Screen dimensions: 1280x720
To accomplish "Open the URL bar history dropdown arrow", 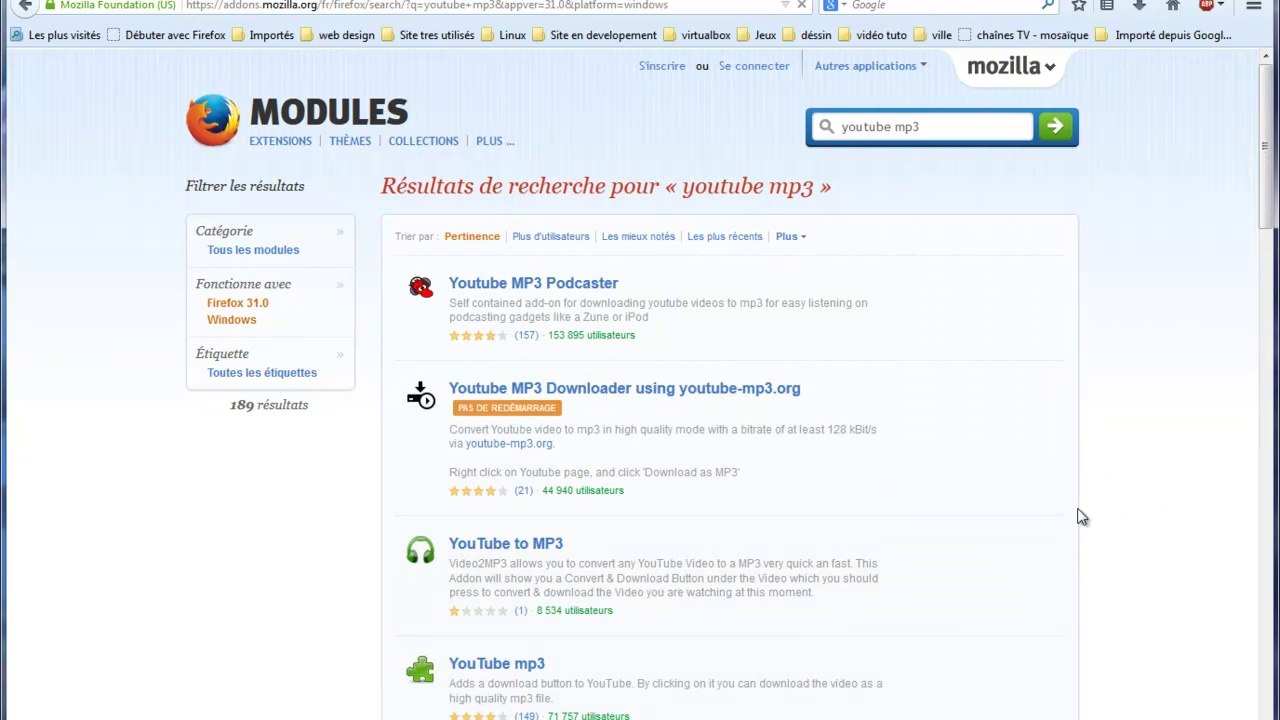I will pos(784,5).
